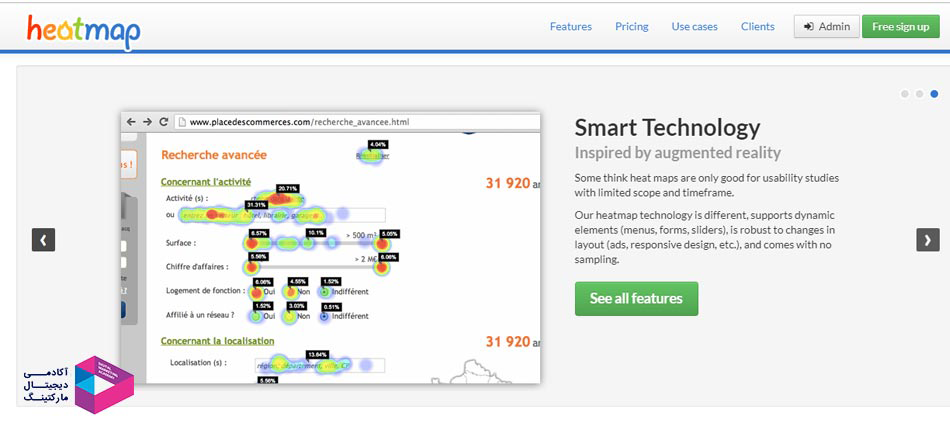Open the Clients page
This screenshot has height=430, width=950.
click(757, 27)
